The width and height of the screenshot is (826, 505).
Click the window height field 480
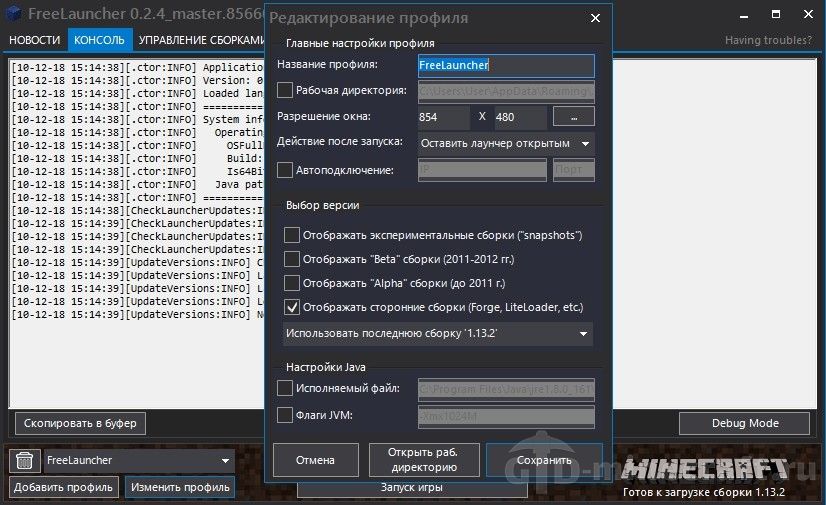point(520,117)
